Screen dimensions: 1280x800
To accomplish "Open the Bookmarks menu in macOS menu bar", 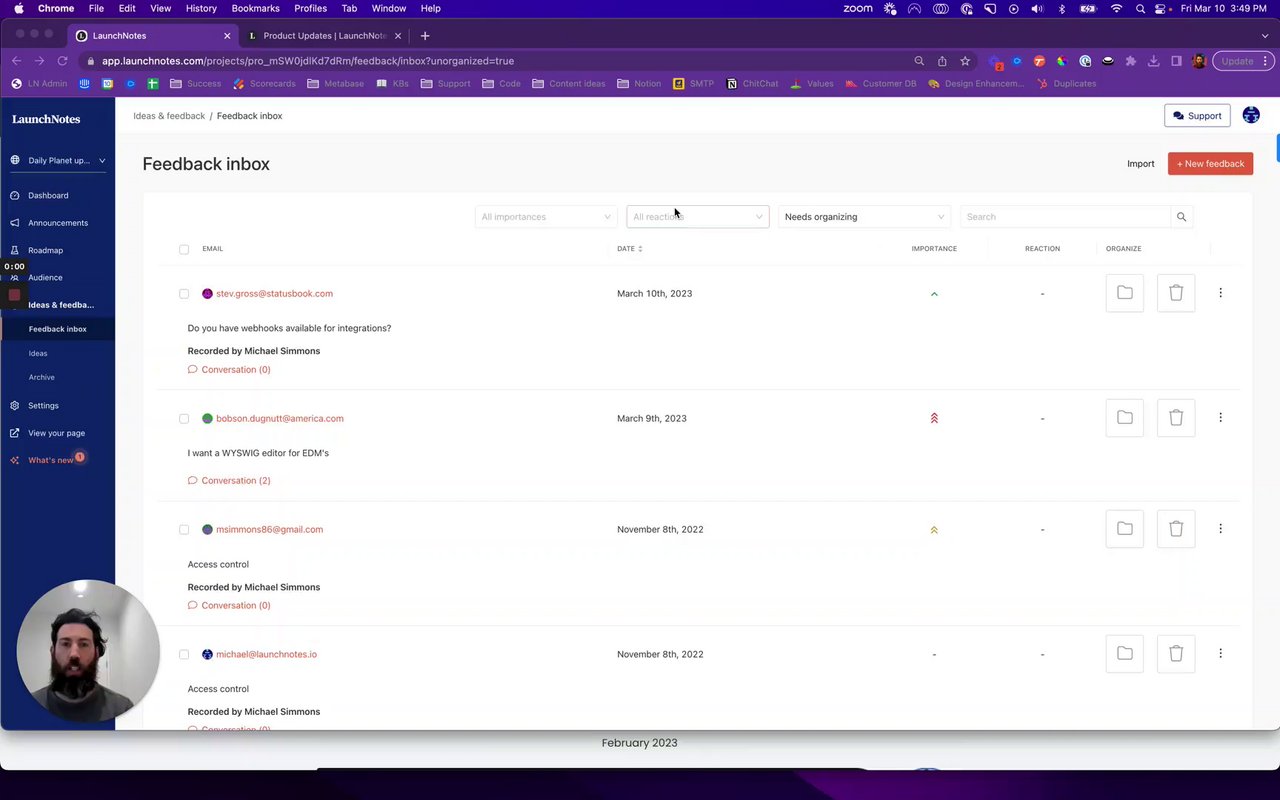I will [255, 8].
